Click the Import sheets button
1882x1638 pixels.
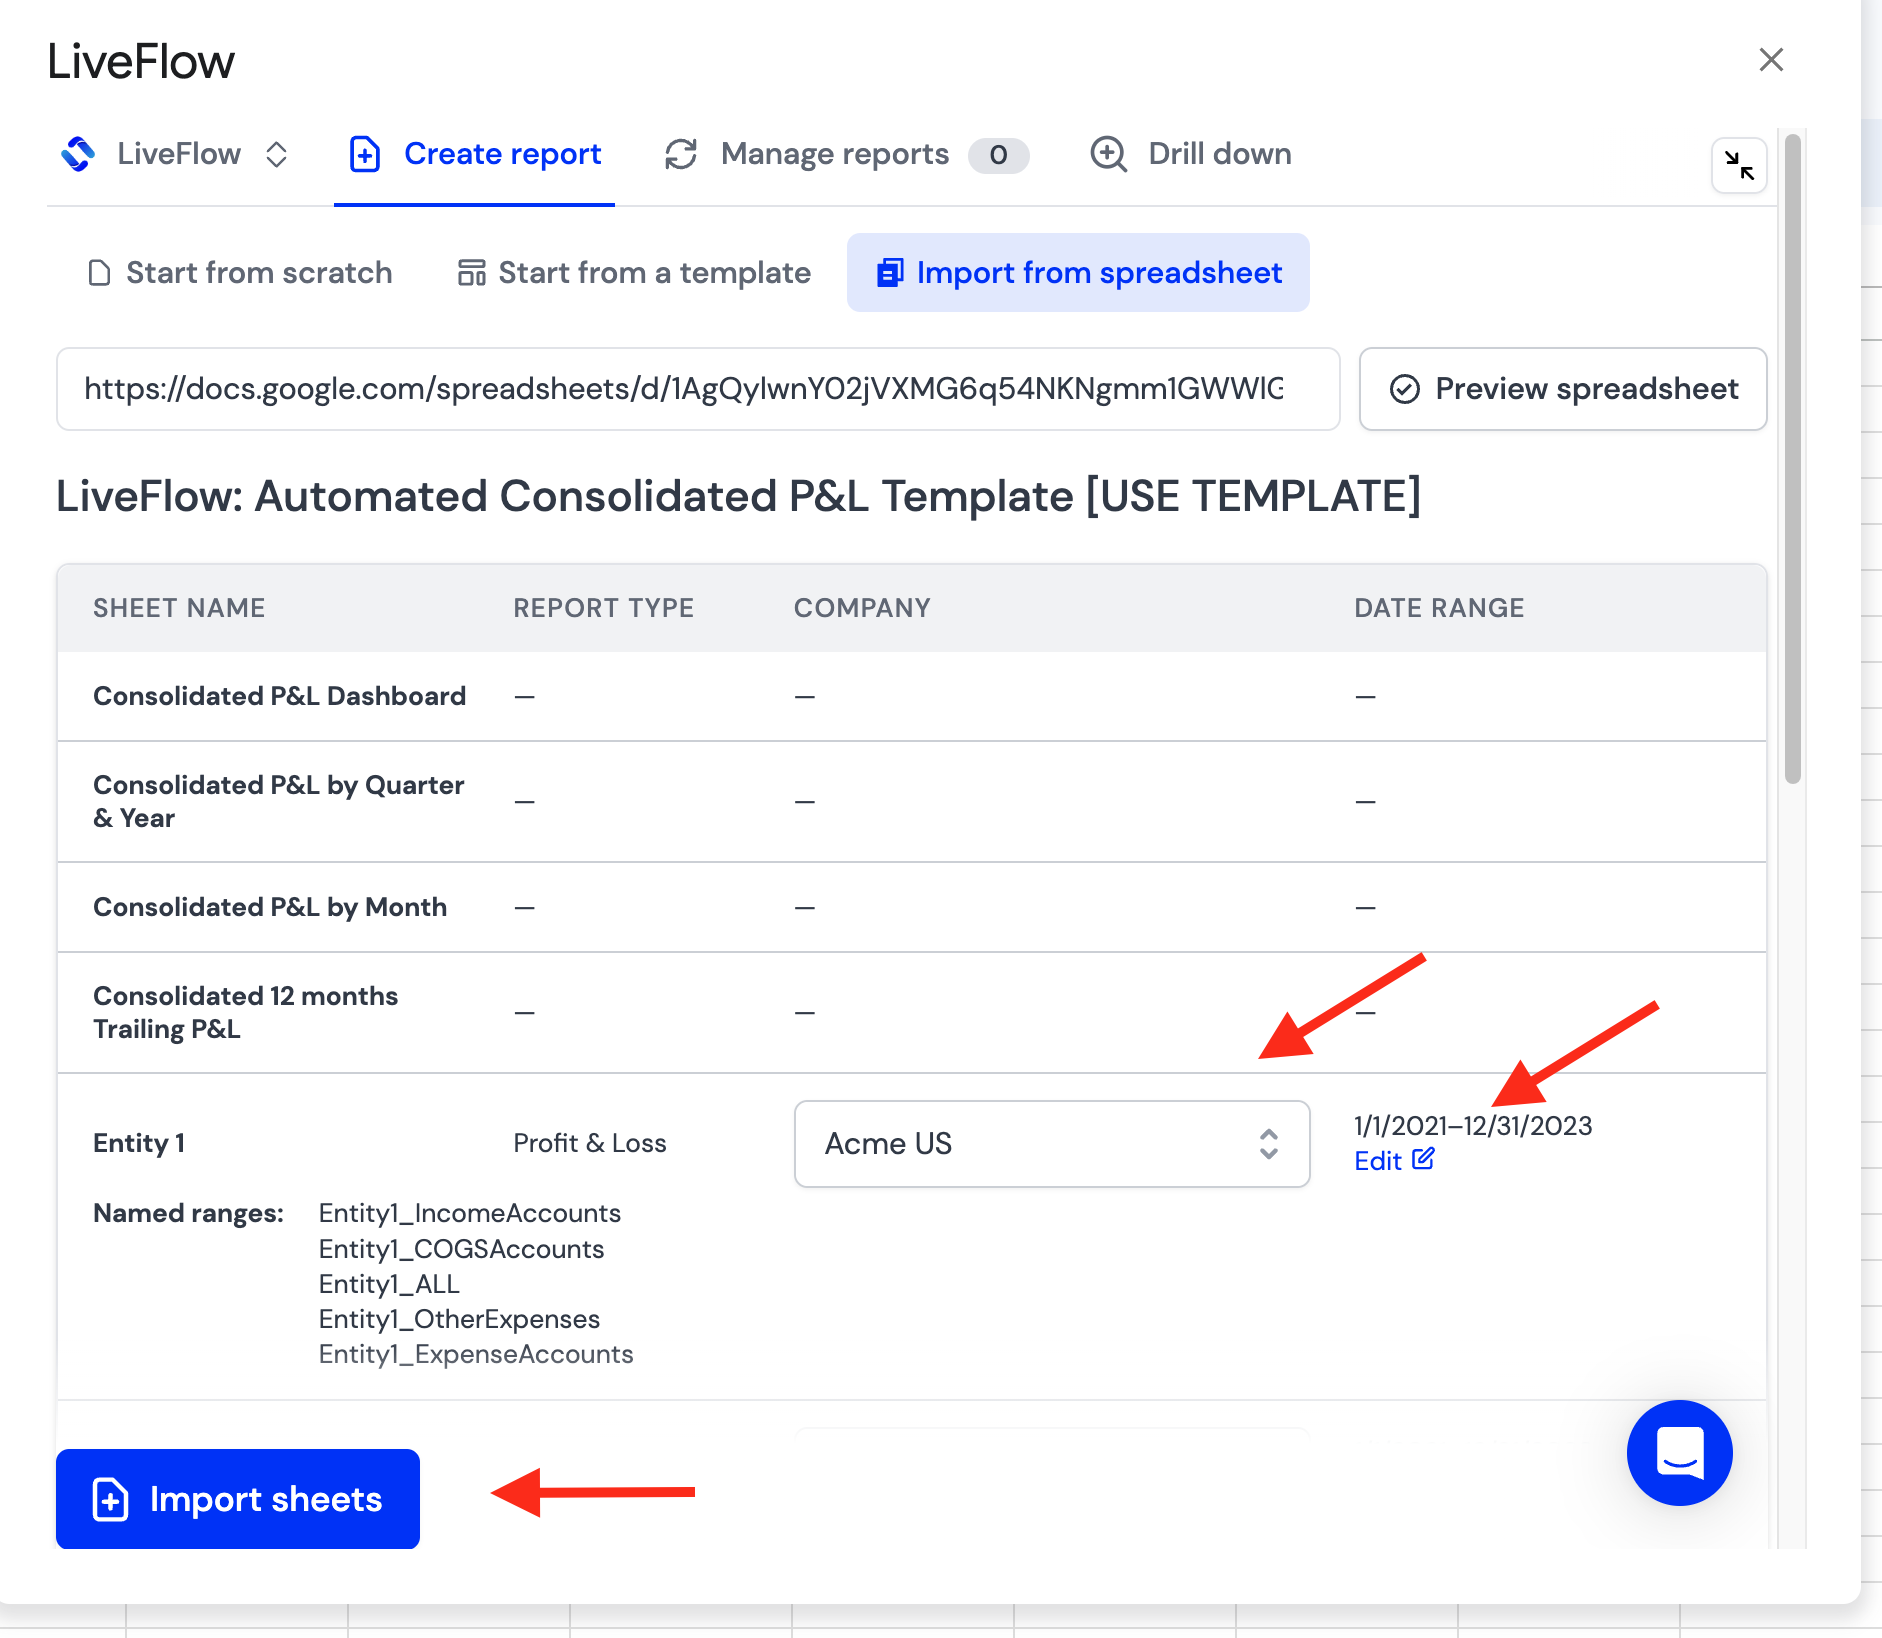[x=238, y=1499]
